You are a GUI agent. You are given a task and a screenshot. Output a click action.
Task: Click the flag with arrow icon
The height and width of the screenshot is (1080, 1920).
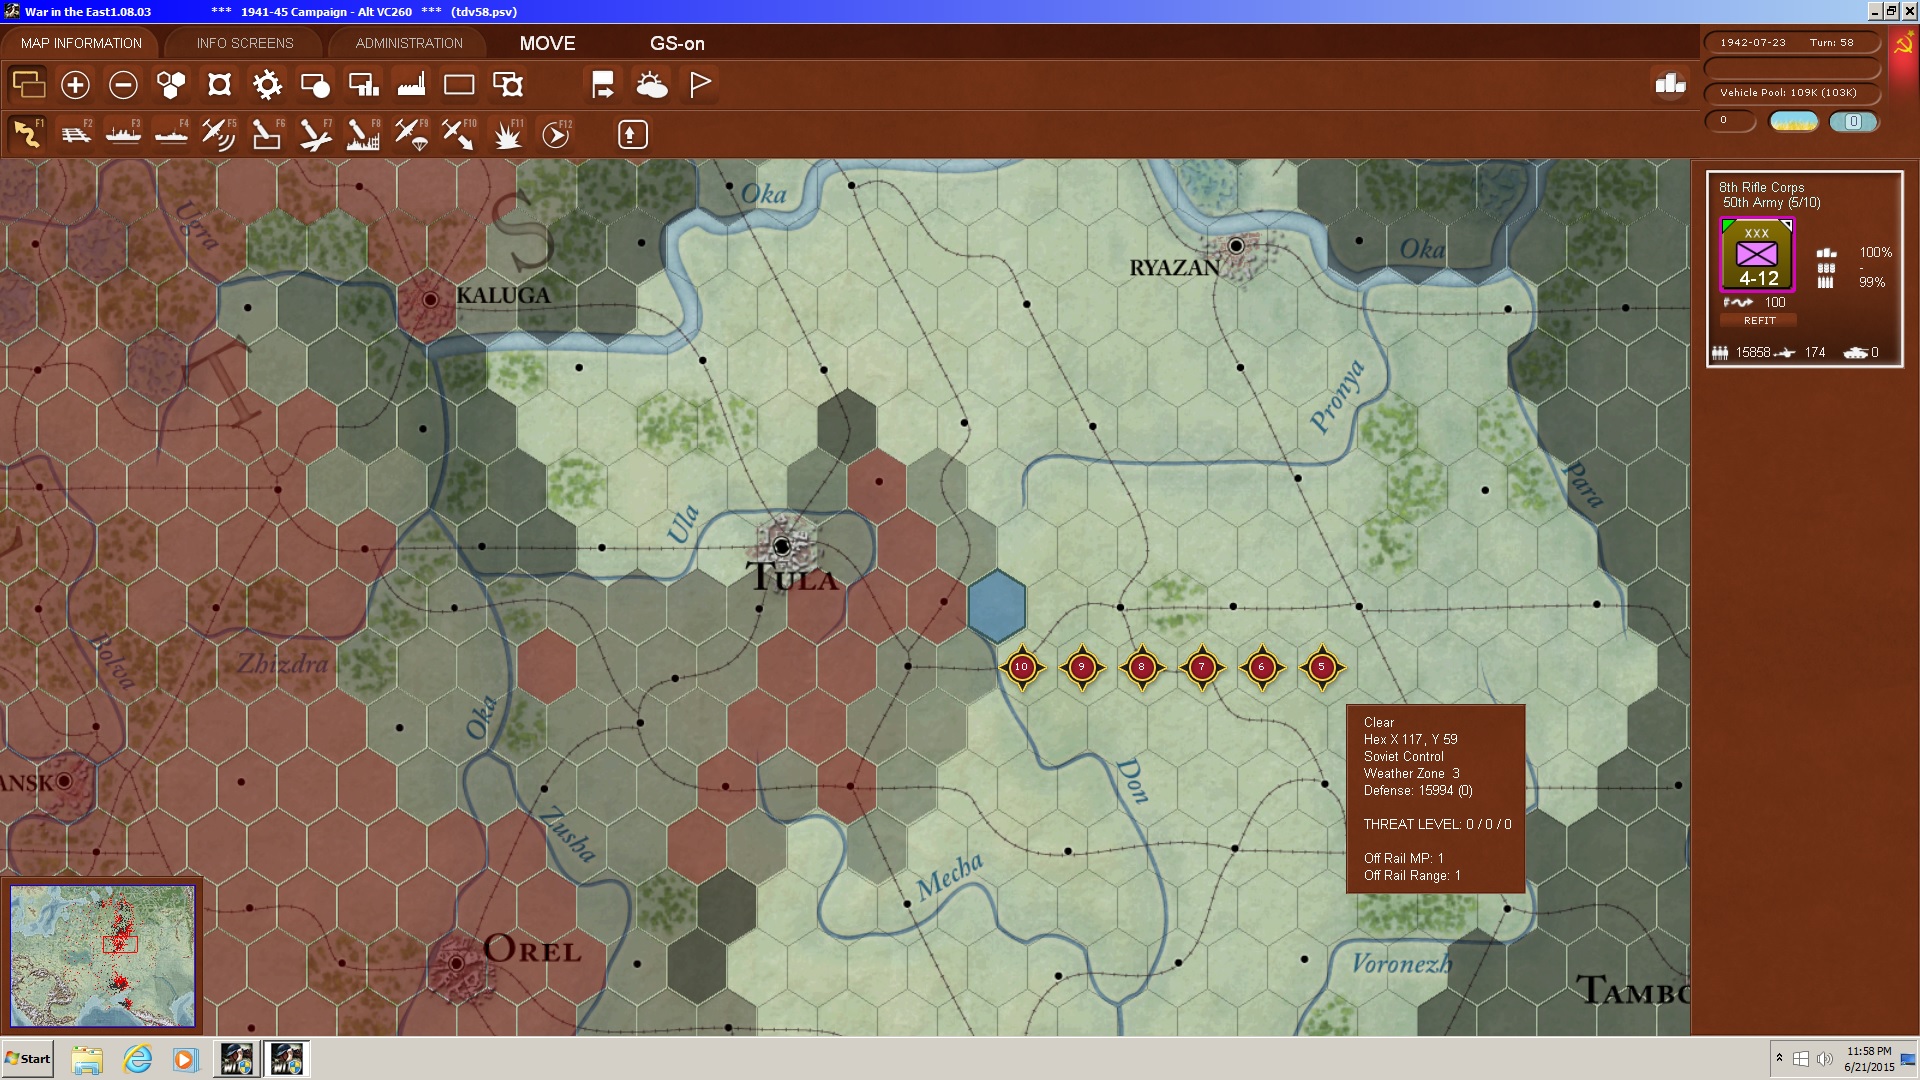tap(603, 85)
